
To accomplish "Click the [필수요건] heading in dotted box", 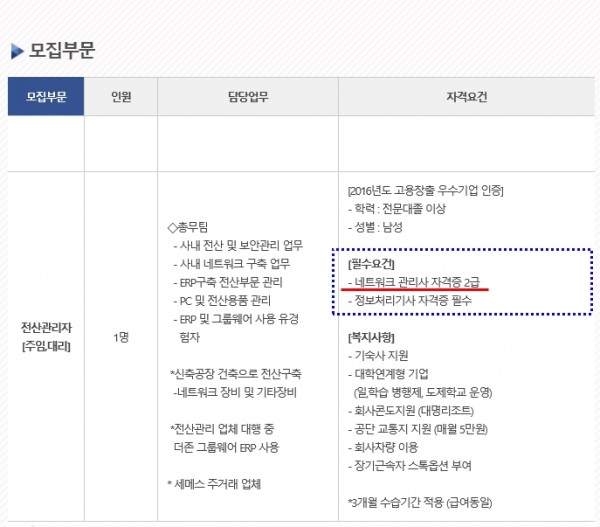I will point(366,263).
